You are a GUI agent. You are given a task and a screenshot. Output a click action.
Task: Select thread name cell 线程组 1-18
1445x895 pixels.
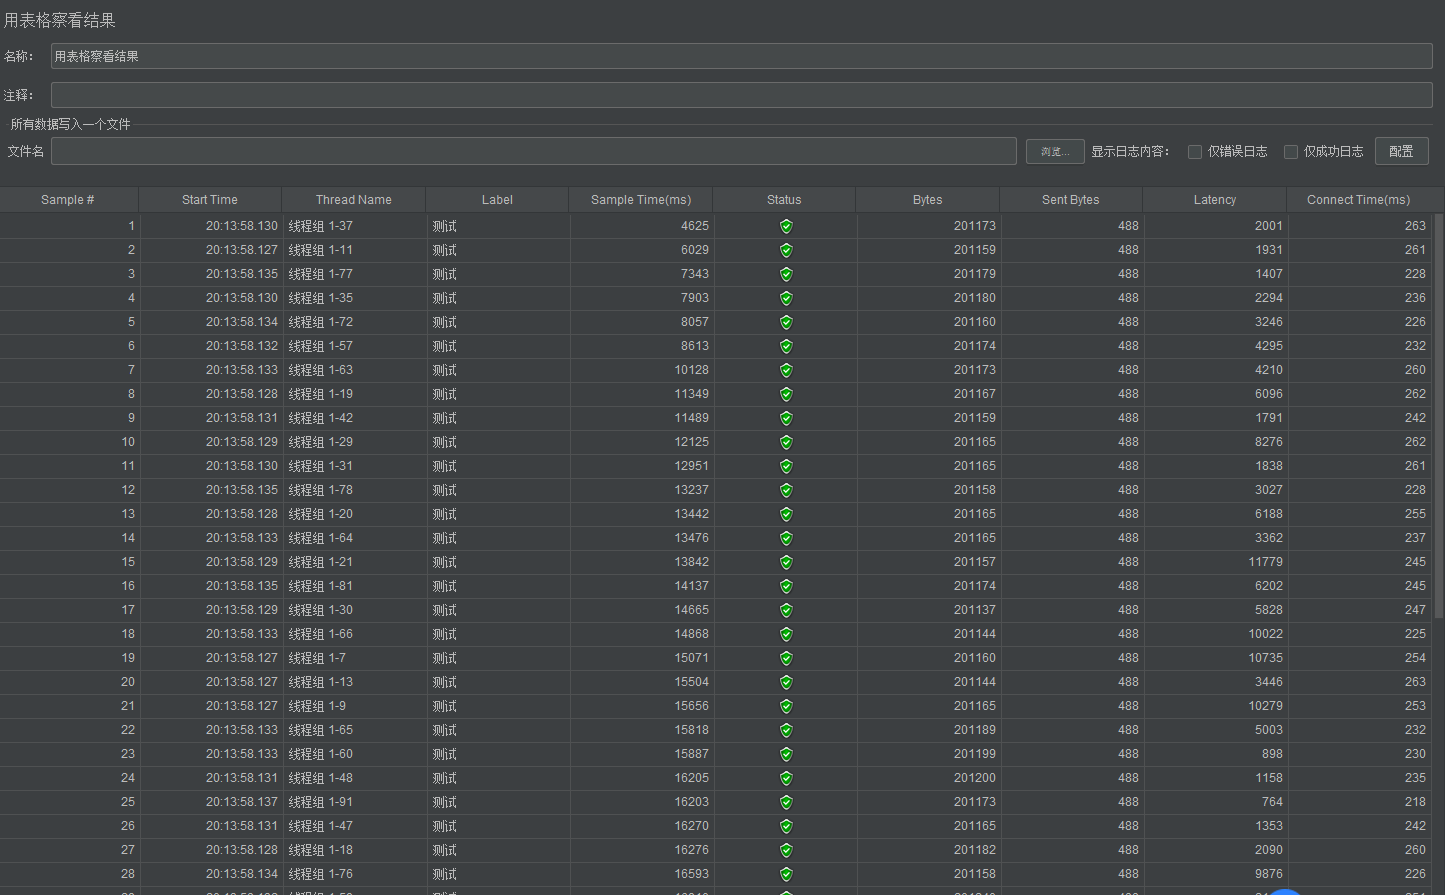(321, 850)
